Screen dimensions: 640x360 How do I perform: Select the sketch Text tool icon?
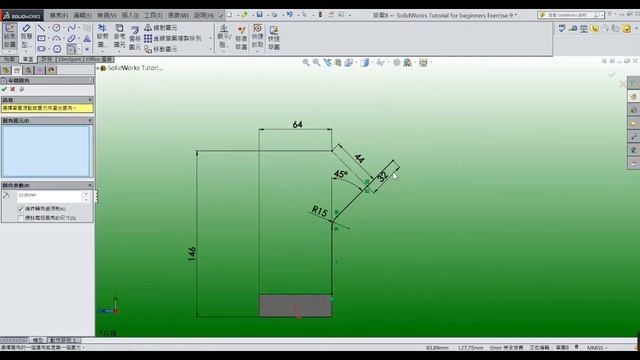point(87,39)
